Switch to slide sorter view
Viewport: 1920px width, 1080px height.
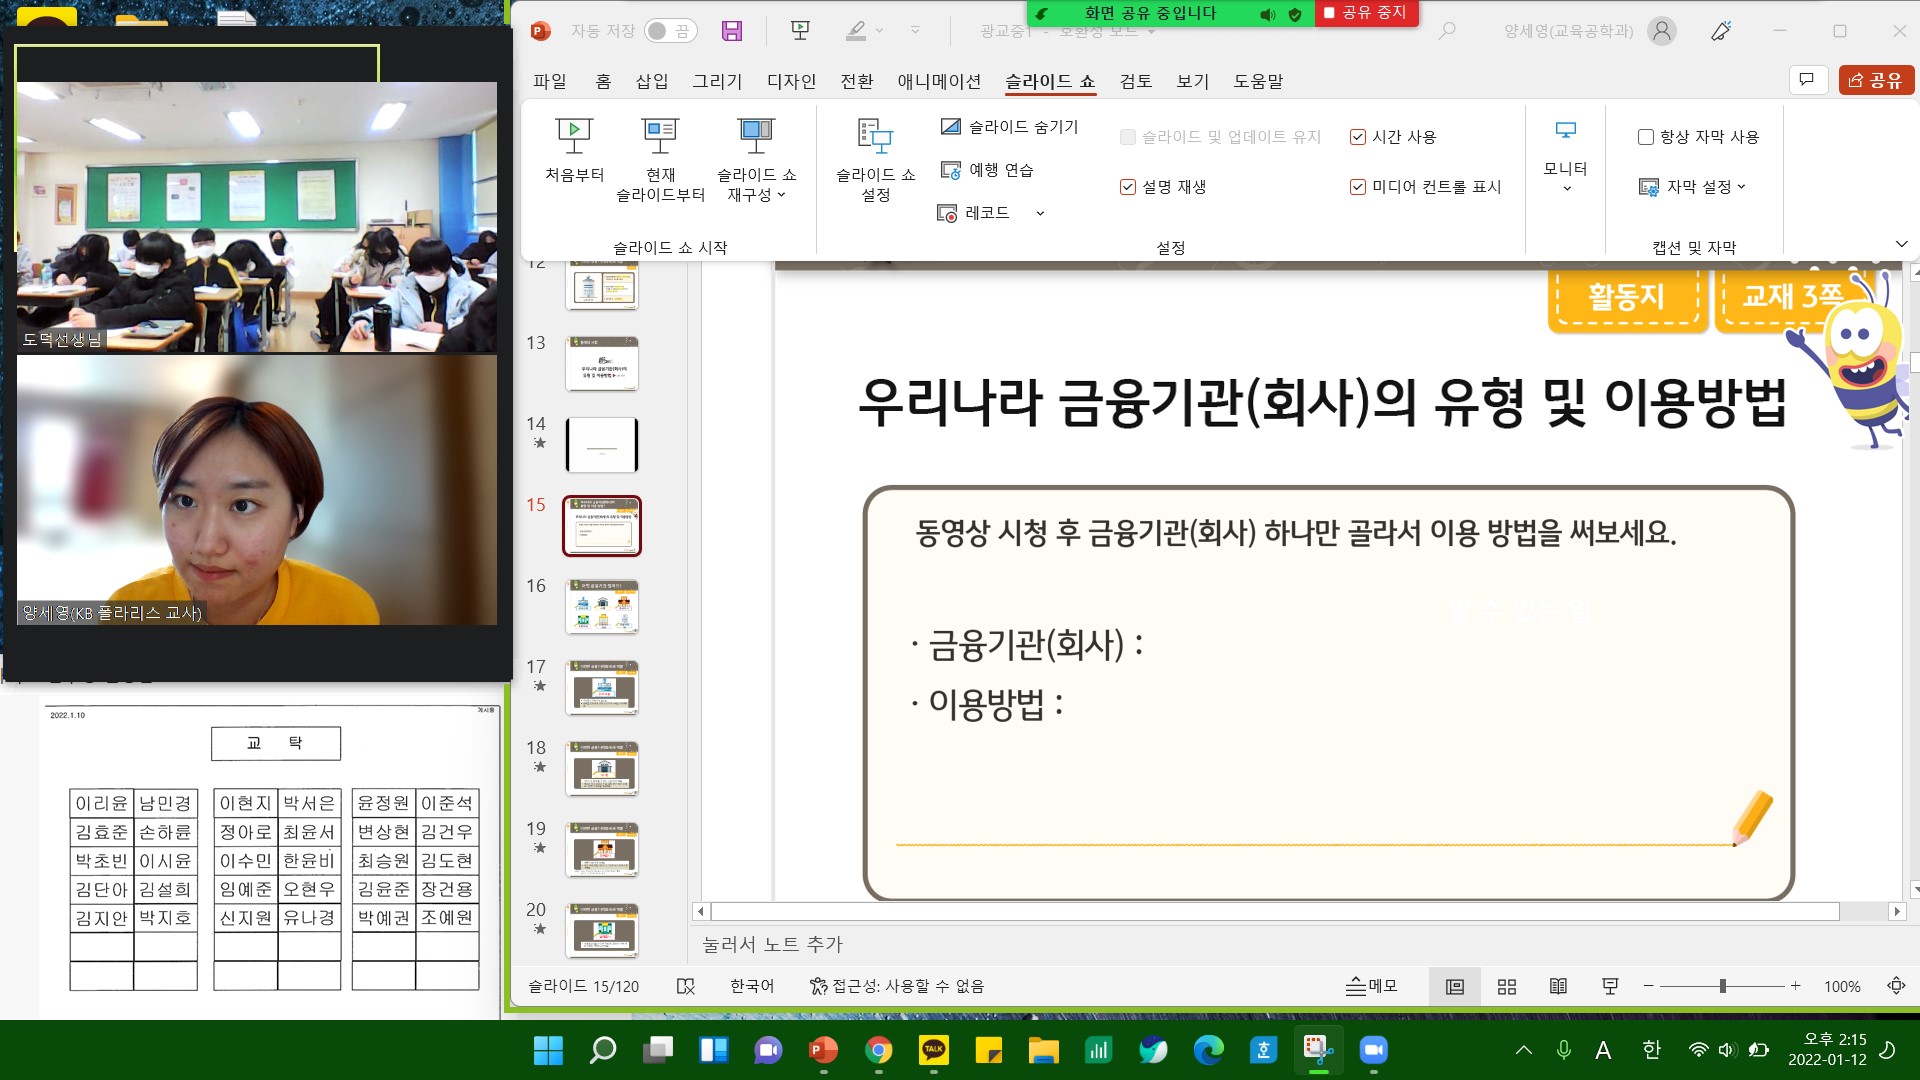[x=1507, y=987]
